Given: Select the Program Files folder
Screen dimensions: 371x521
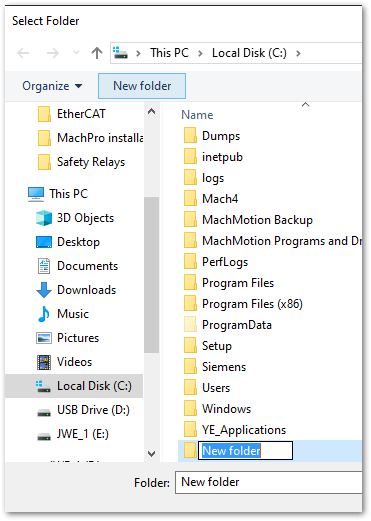Looking at the screenshot, I should pos(229,283).
